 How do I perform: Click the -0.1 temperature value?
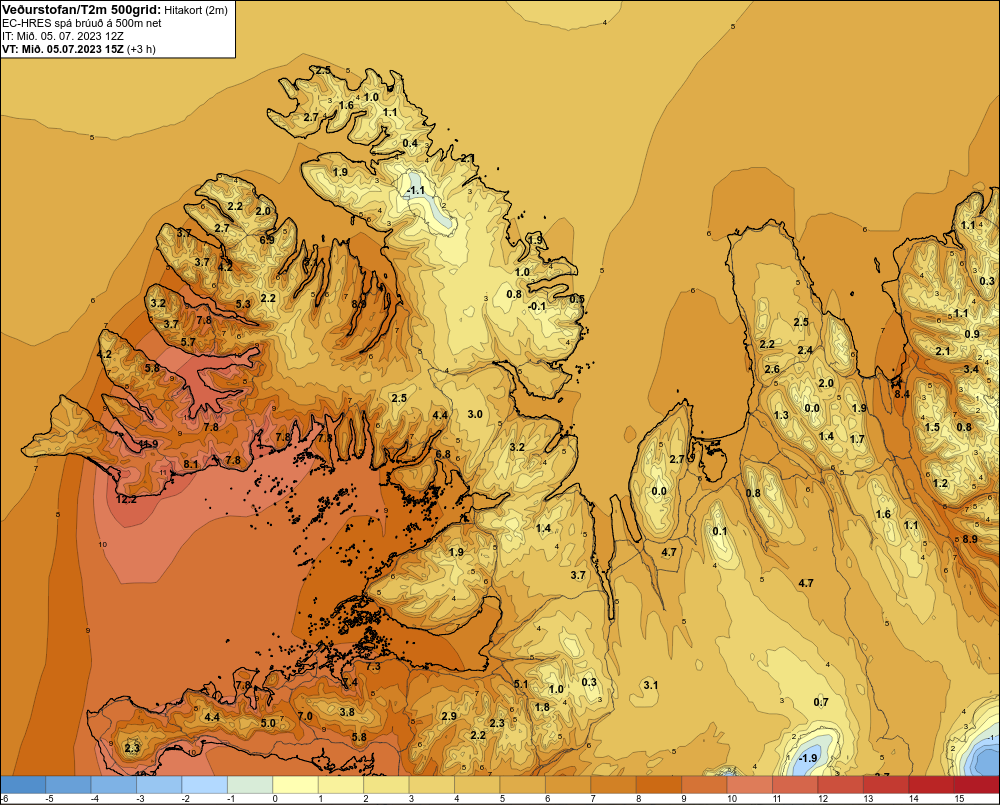tap(537, 306)
